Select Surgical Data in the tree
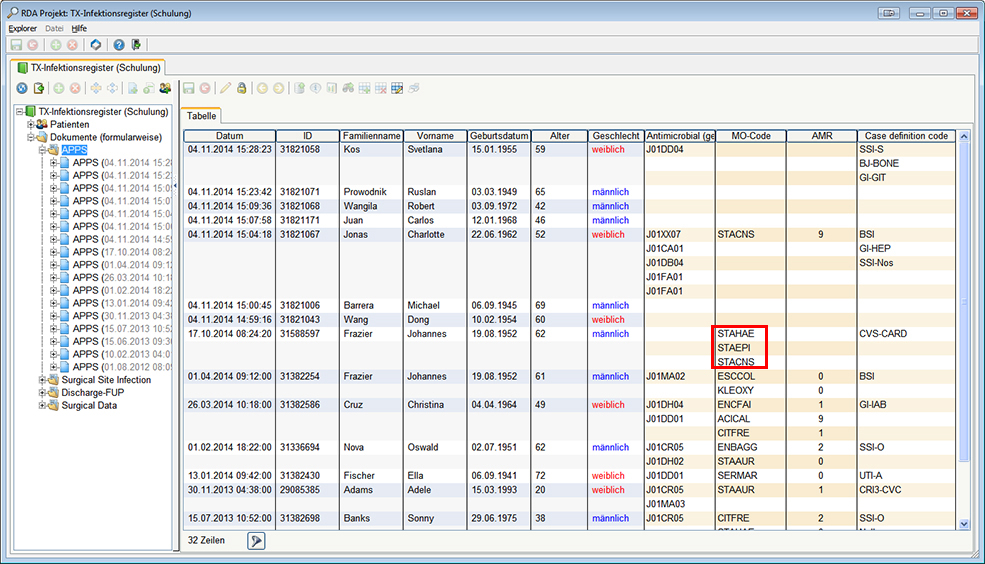The width and height of the screenshot is (985, 564). tap(91, 406)
